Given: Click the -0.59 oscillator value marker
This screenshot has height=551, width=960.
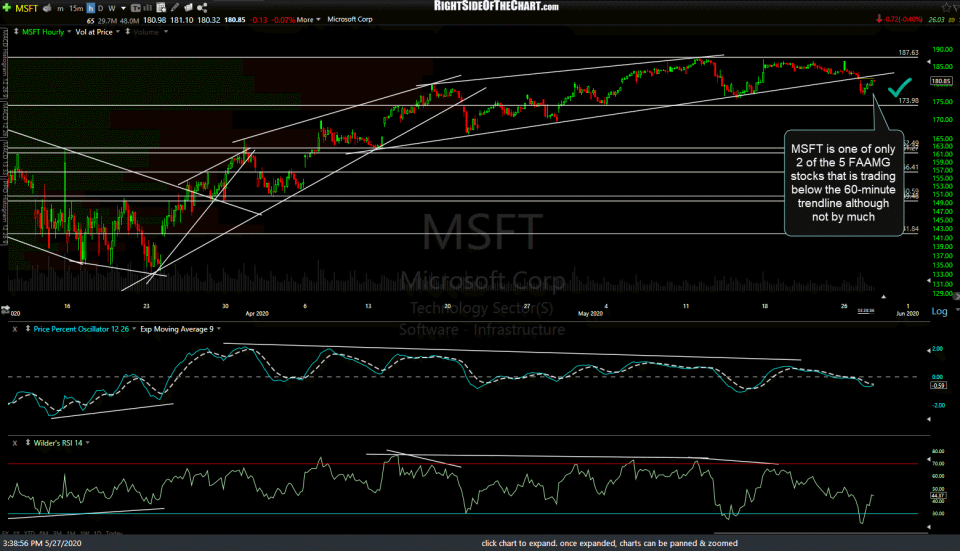Looking at the screenshot, I should point(938,385).
